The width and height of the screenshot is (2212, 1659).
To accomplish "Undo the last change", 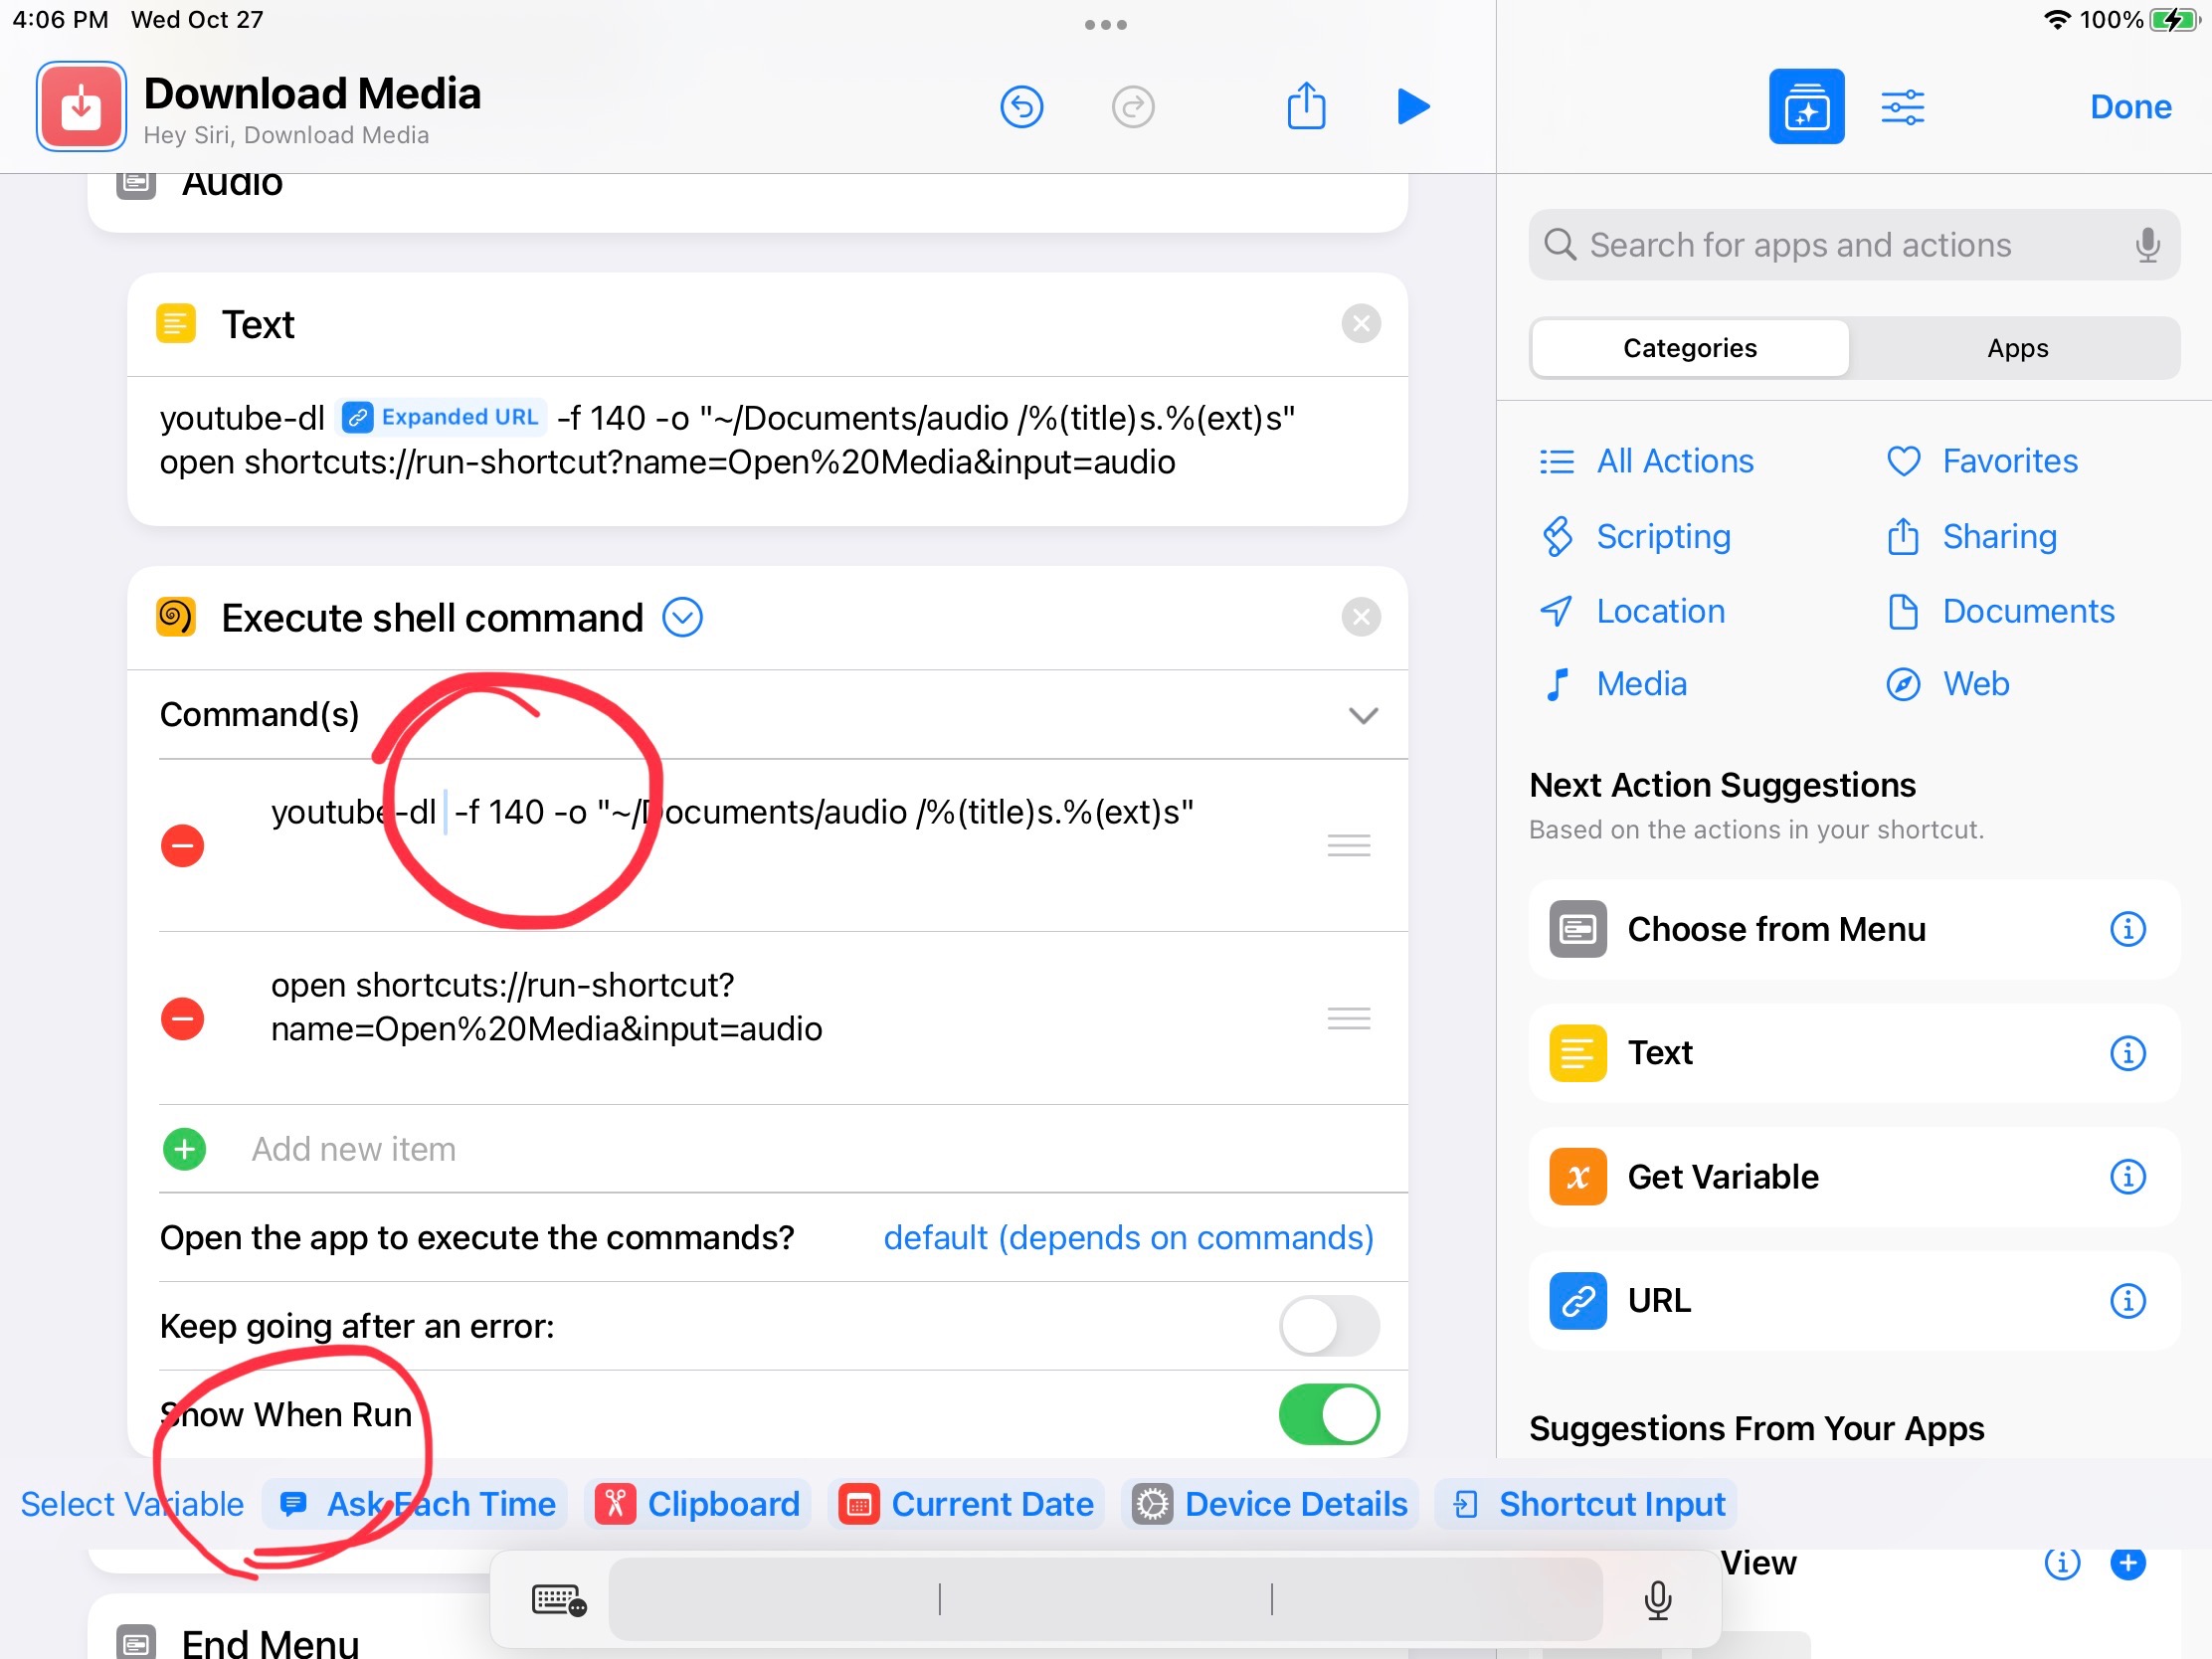I will tap(1022, 106).
